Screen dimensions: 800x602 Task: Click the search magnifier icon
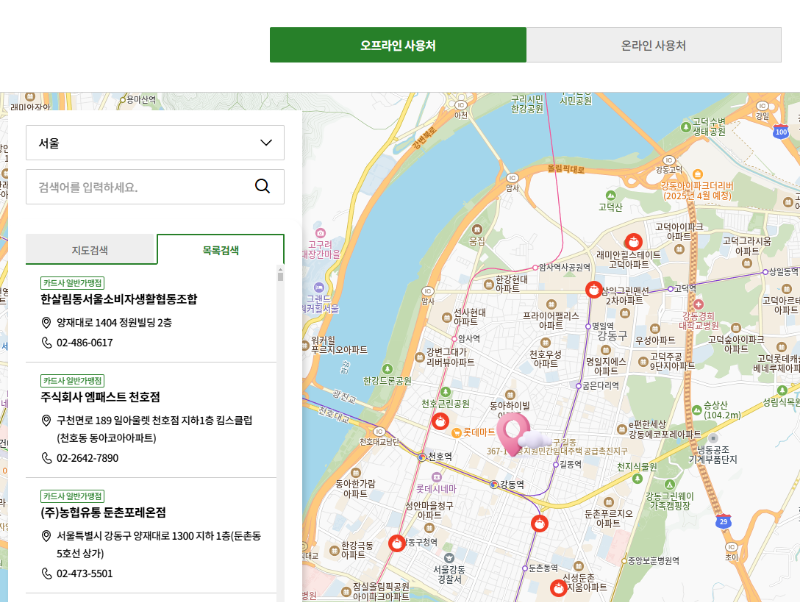(262, 186)
